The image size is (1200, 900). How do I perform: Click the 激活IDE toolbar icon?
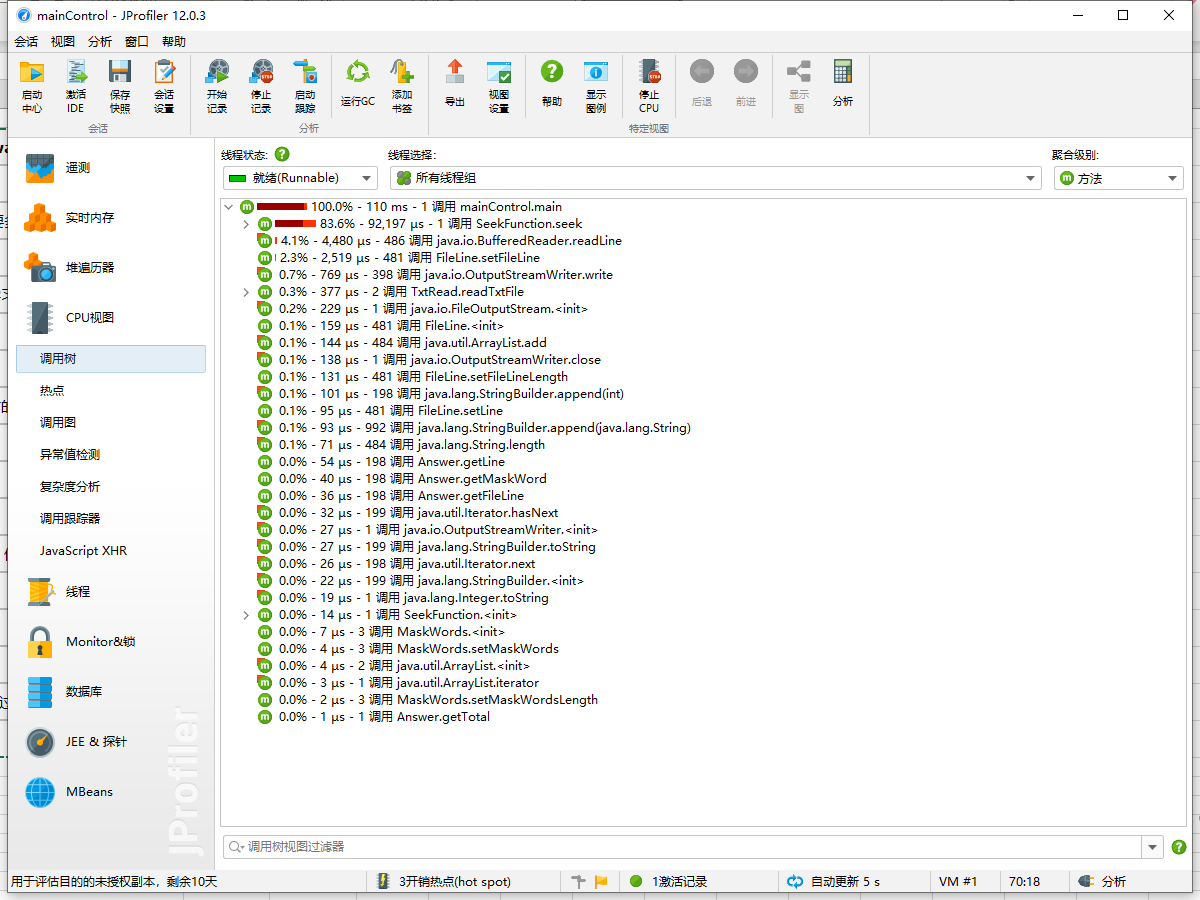(76, 86)
